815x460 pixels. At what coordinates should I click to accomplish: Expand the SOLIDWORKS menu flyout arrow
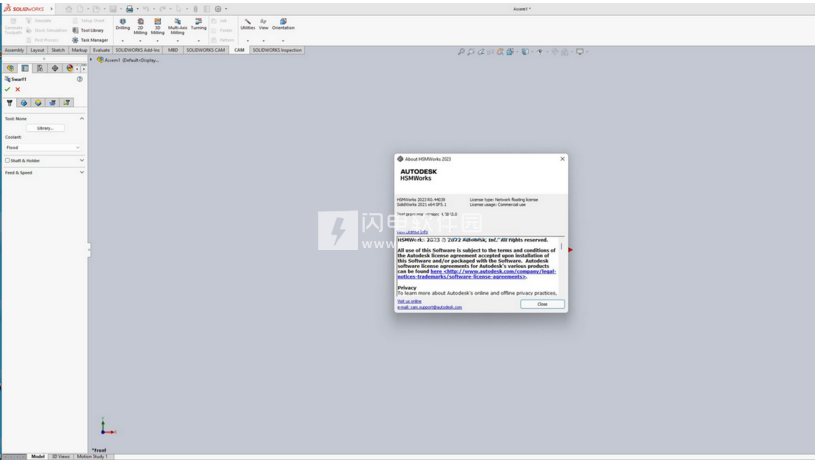pos(51,9)
